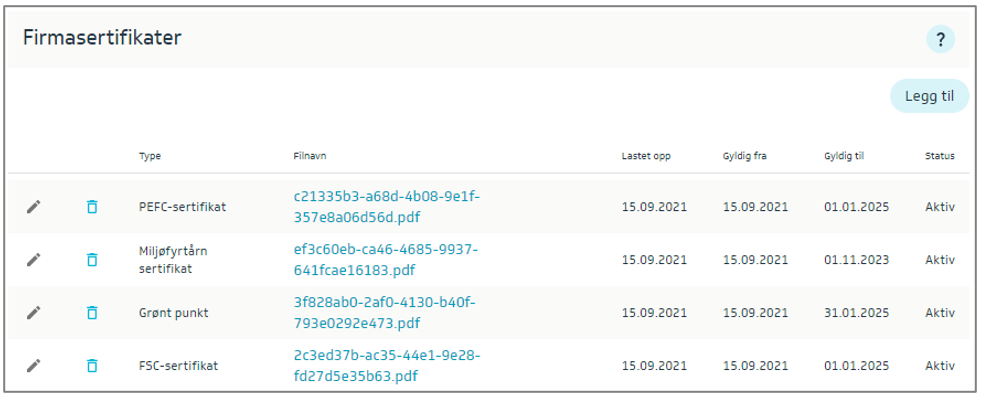The width and height of the screenshot is (982, 398).
Task: Click trash icon for FSC-sertifikat
Action: (92, 366)
